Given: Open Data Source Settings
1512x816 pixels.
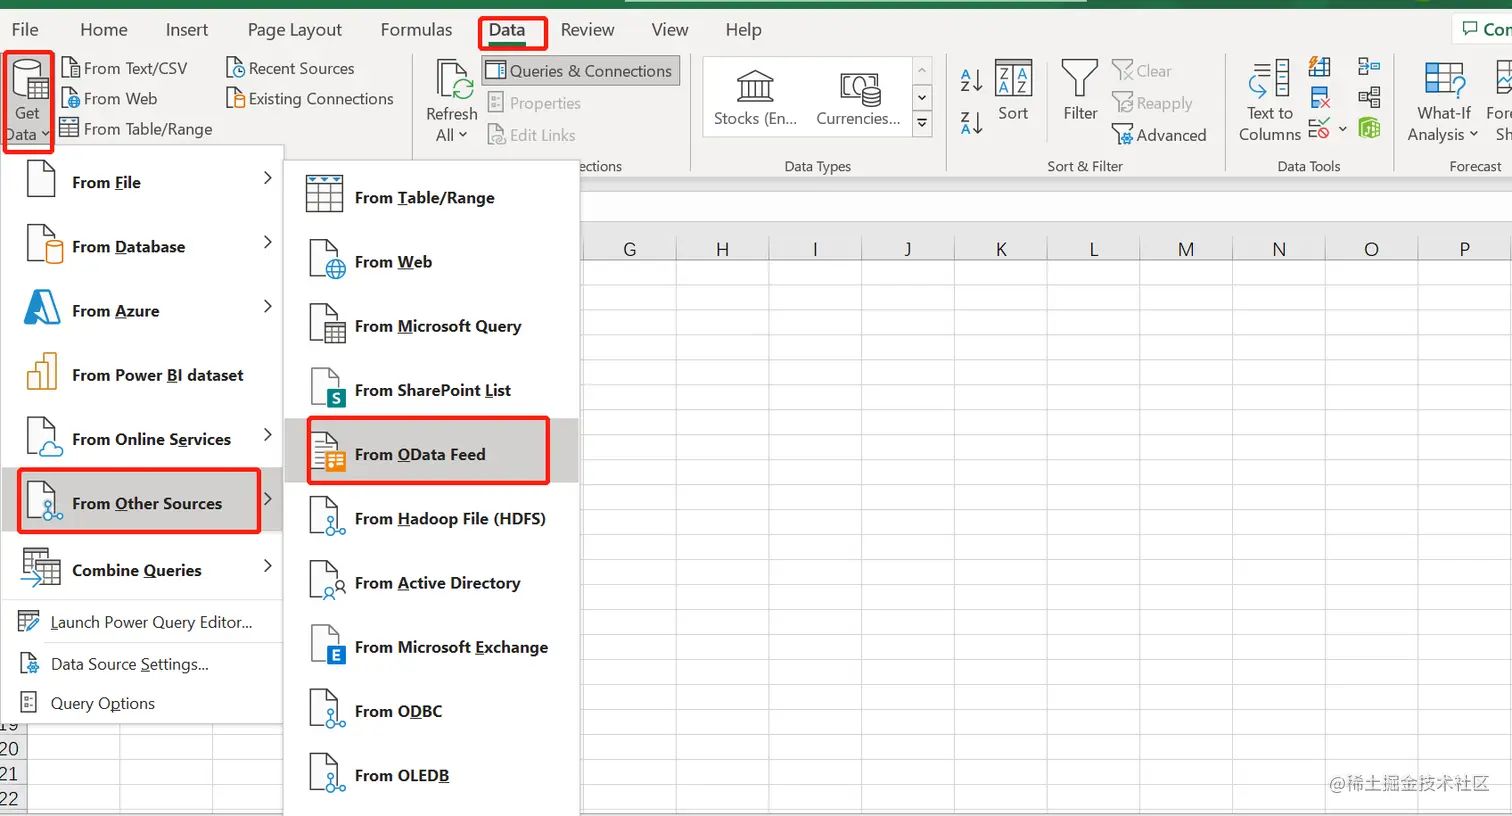Looking at the screenshot, I should (142, 664).
